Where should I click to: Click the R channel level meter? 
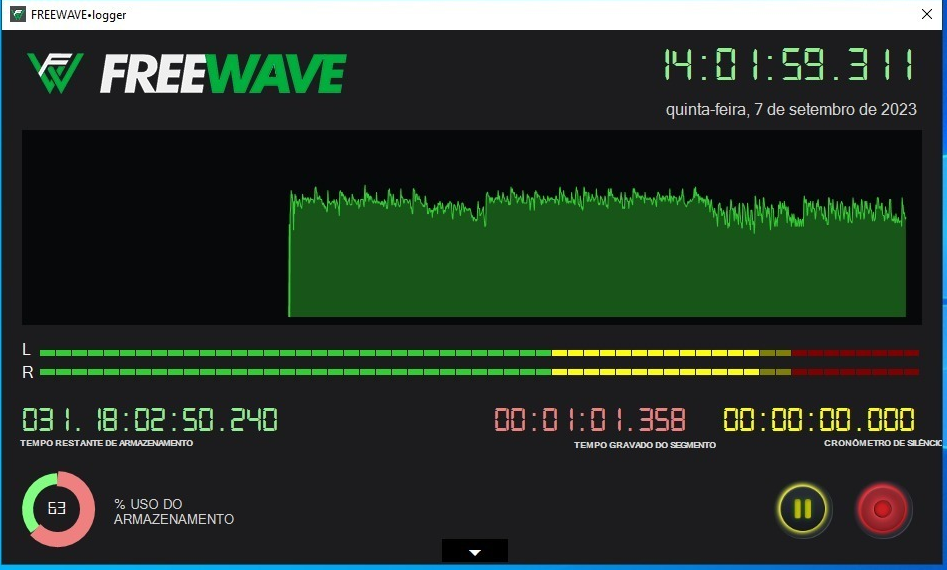tap(480, 372)
